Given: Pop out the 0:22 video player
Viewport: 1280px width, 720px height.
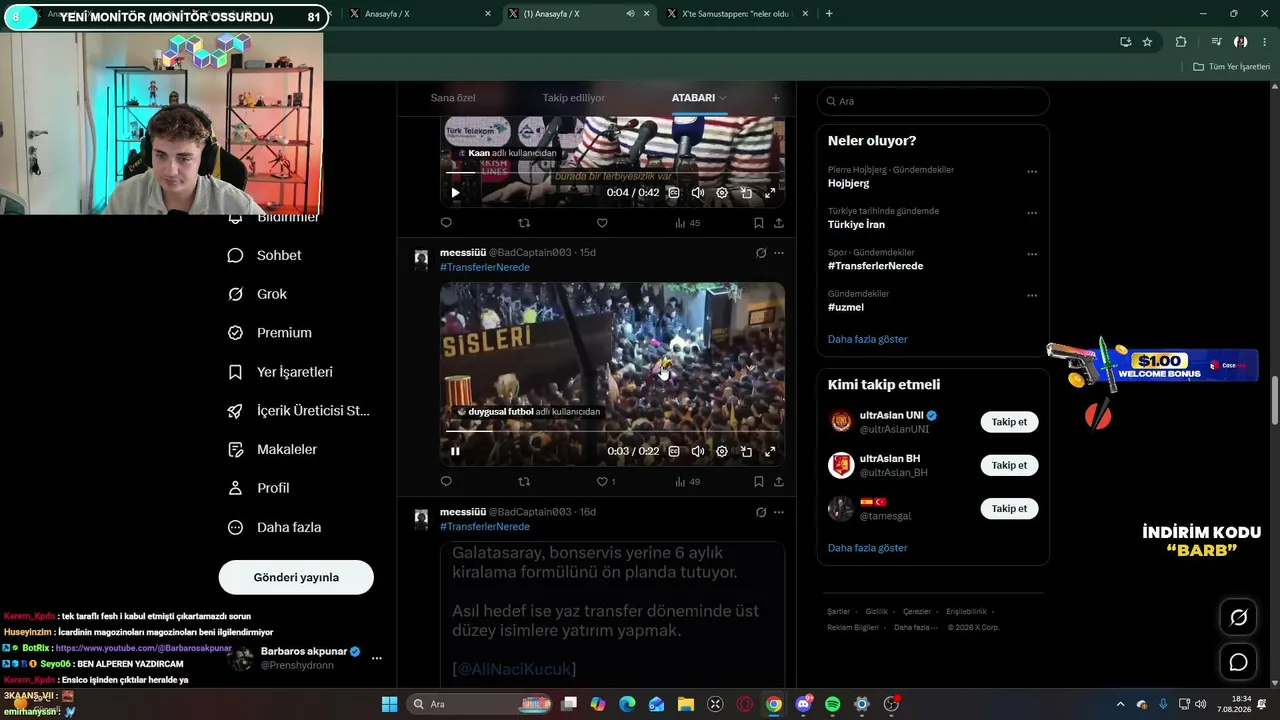Looking at the screenshot, I should [x=746, y=451].
